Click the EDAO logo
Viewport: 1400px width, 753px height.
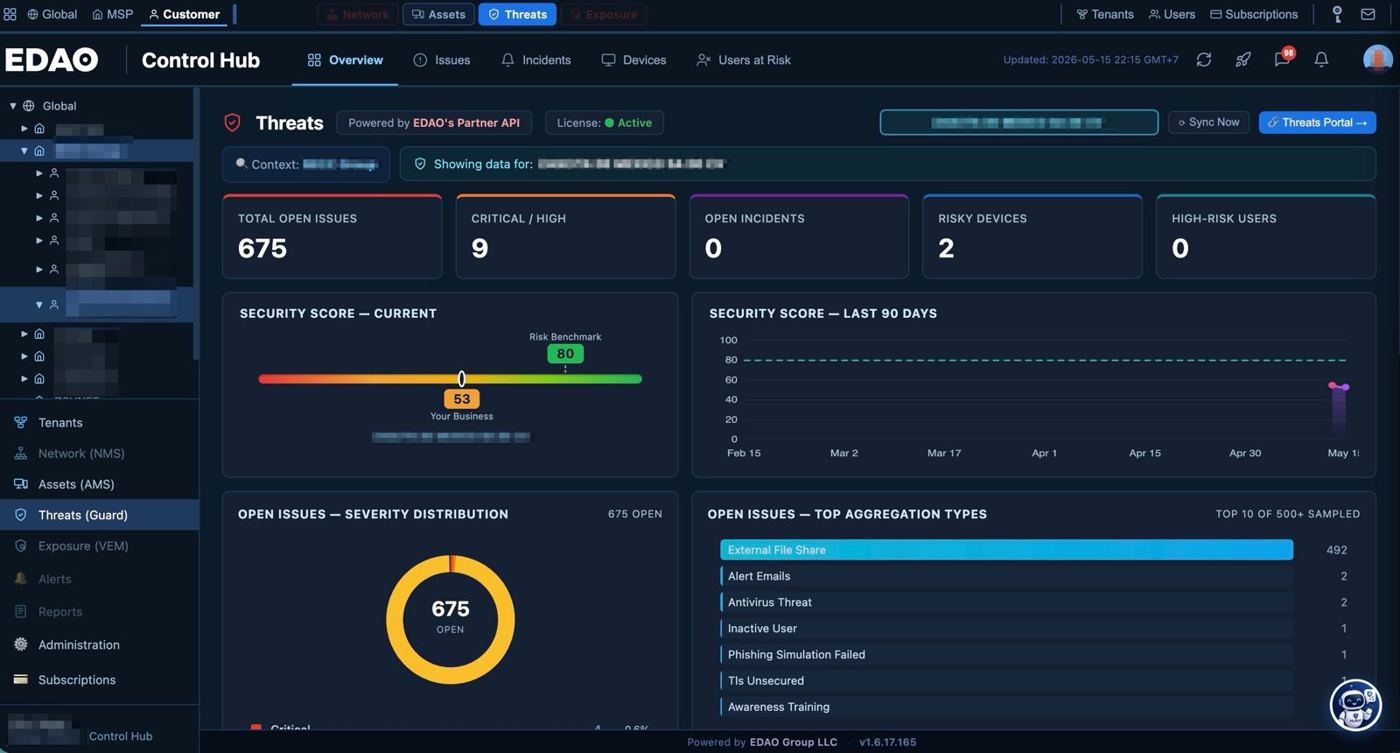point(51,60)
